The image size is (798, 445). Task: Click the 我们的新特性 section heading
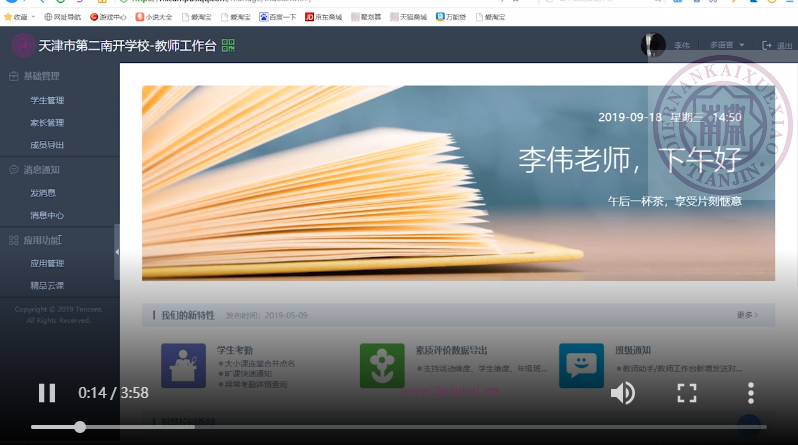point(188,315)
